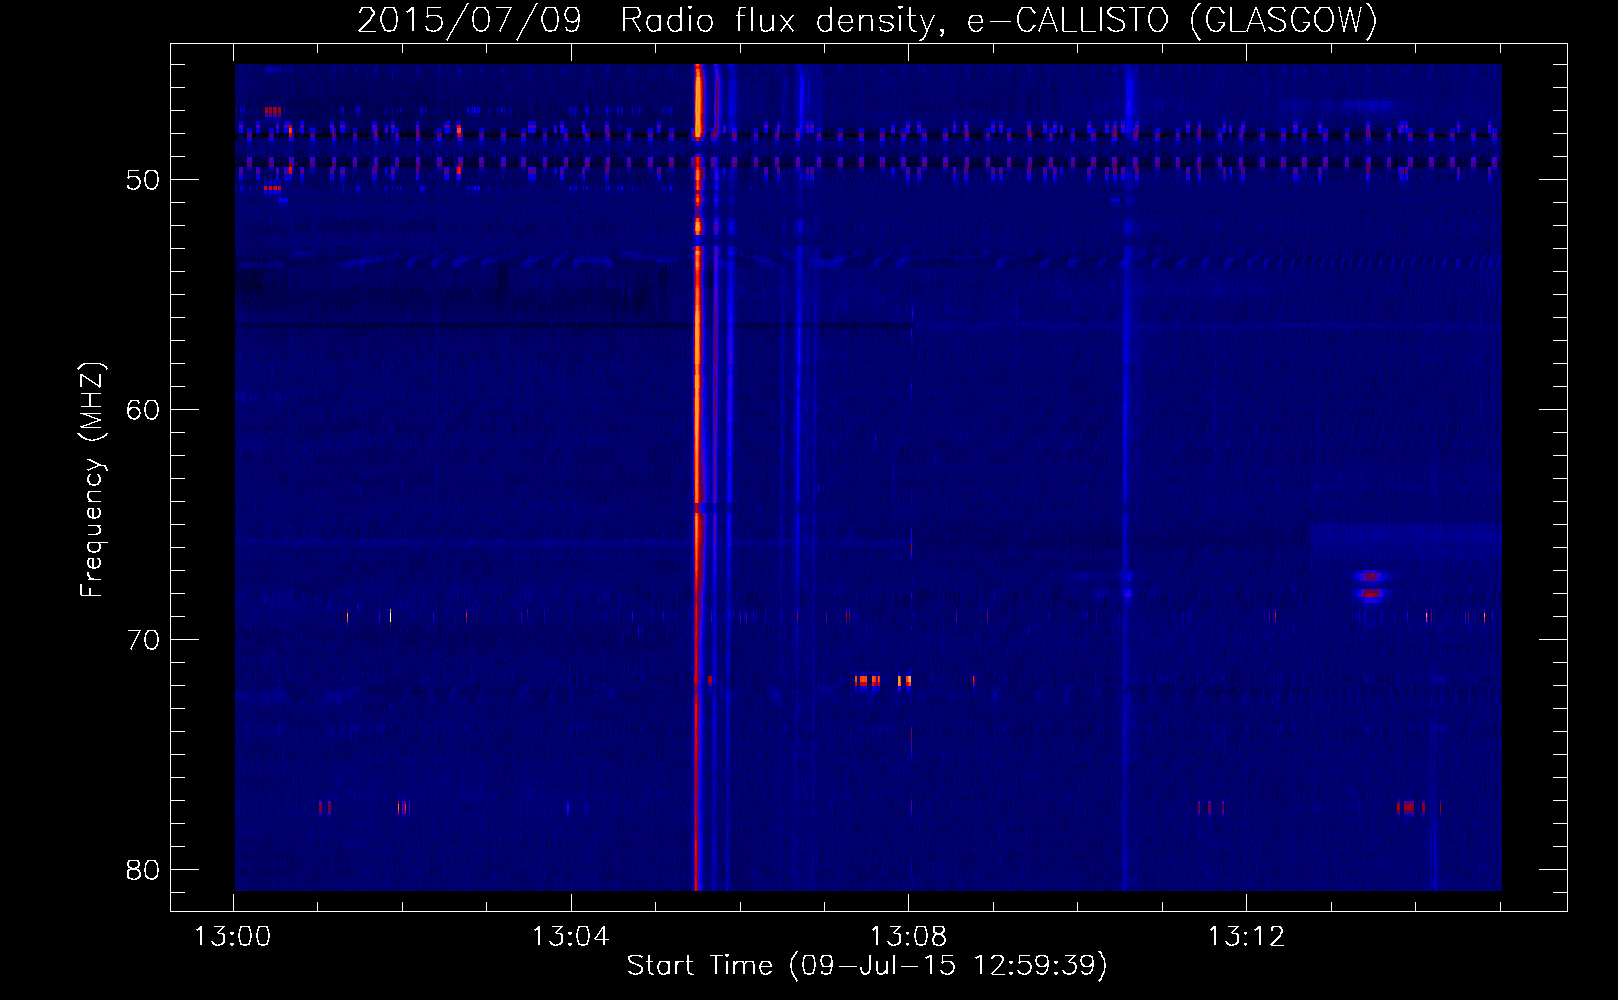Click the 13:04 time tick label
1618x1000 pixels.
(570, 937)
